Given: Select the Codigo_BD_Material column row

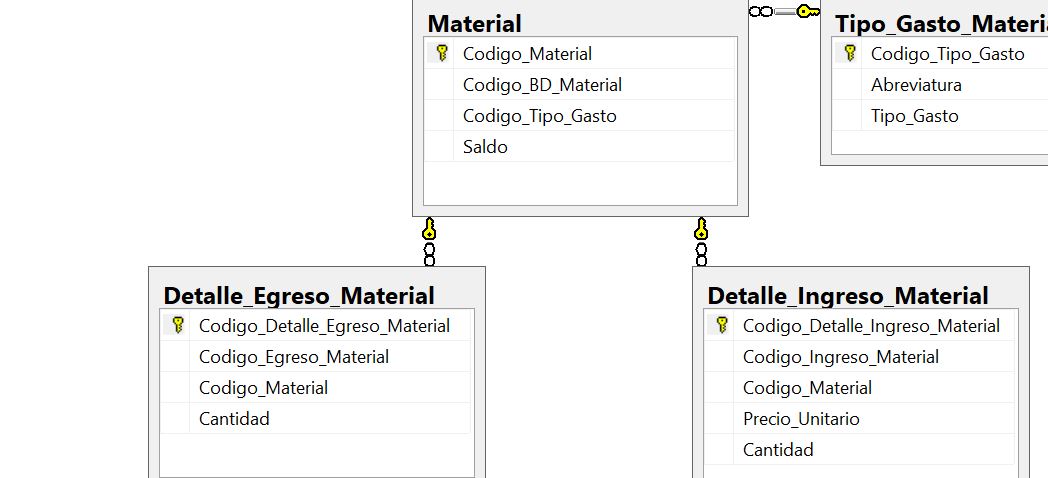Looking at the screenshot, I should tap(580, 85).
